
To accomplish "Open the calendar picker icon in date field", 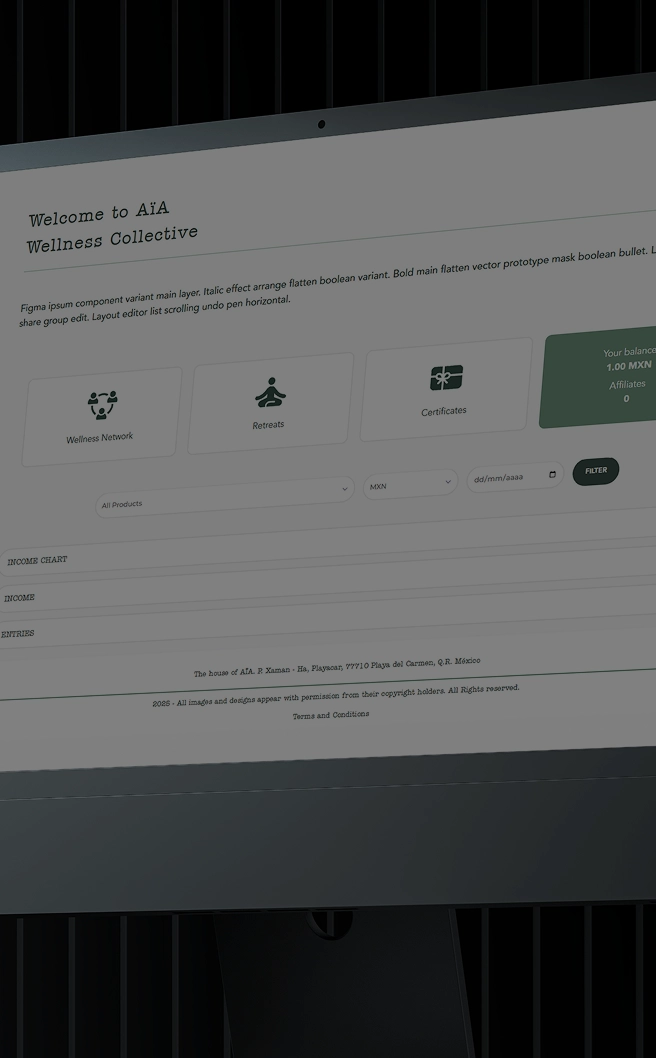I will click(552, 475).
